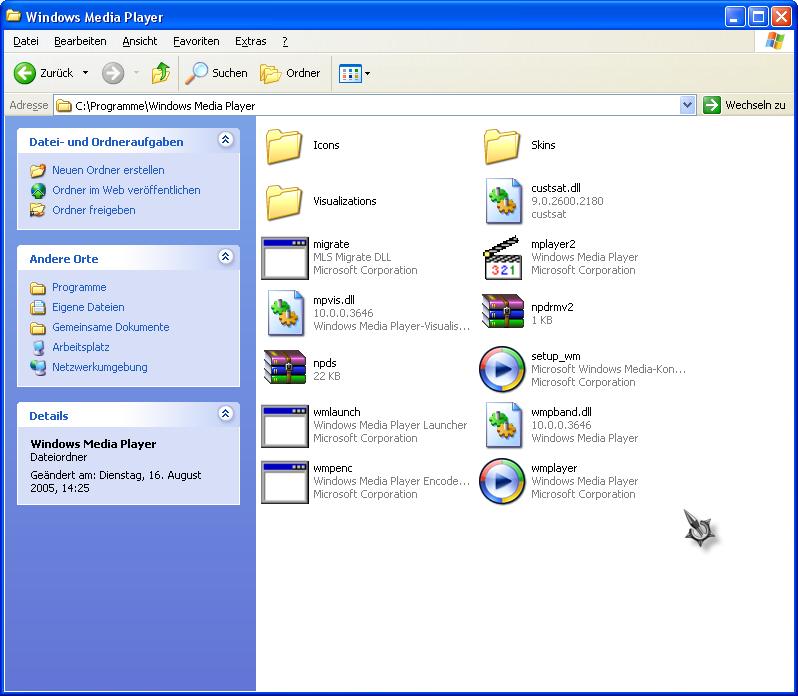Viewport: 798px width, 696px height.
Task: Click the mplayer2 clapperboard icon
Action: pos(502,257)
